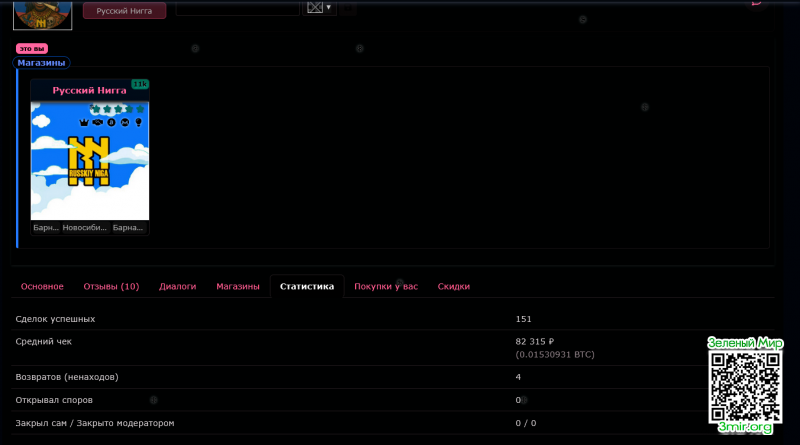Click the Bitcoin icon on the shop card
800x445 pixels.
pyautogui.click(x=112, y=122)
